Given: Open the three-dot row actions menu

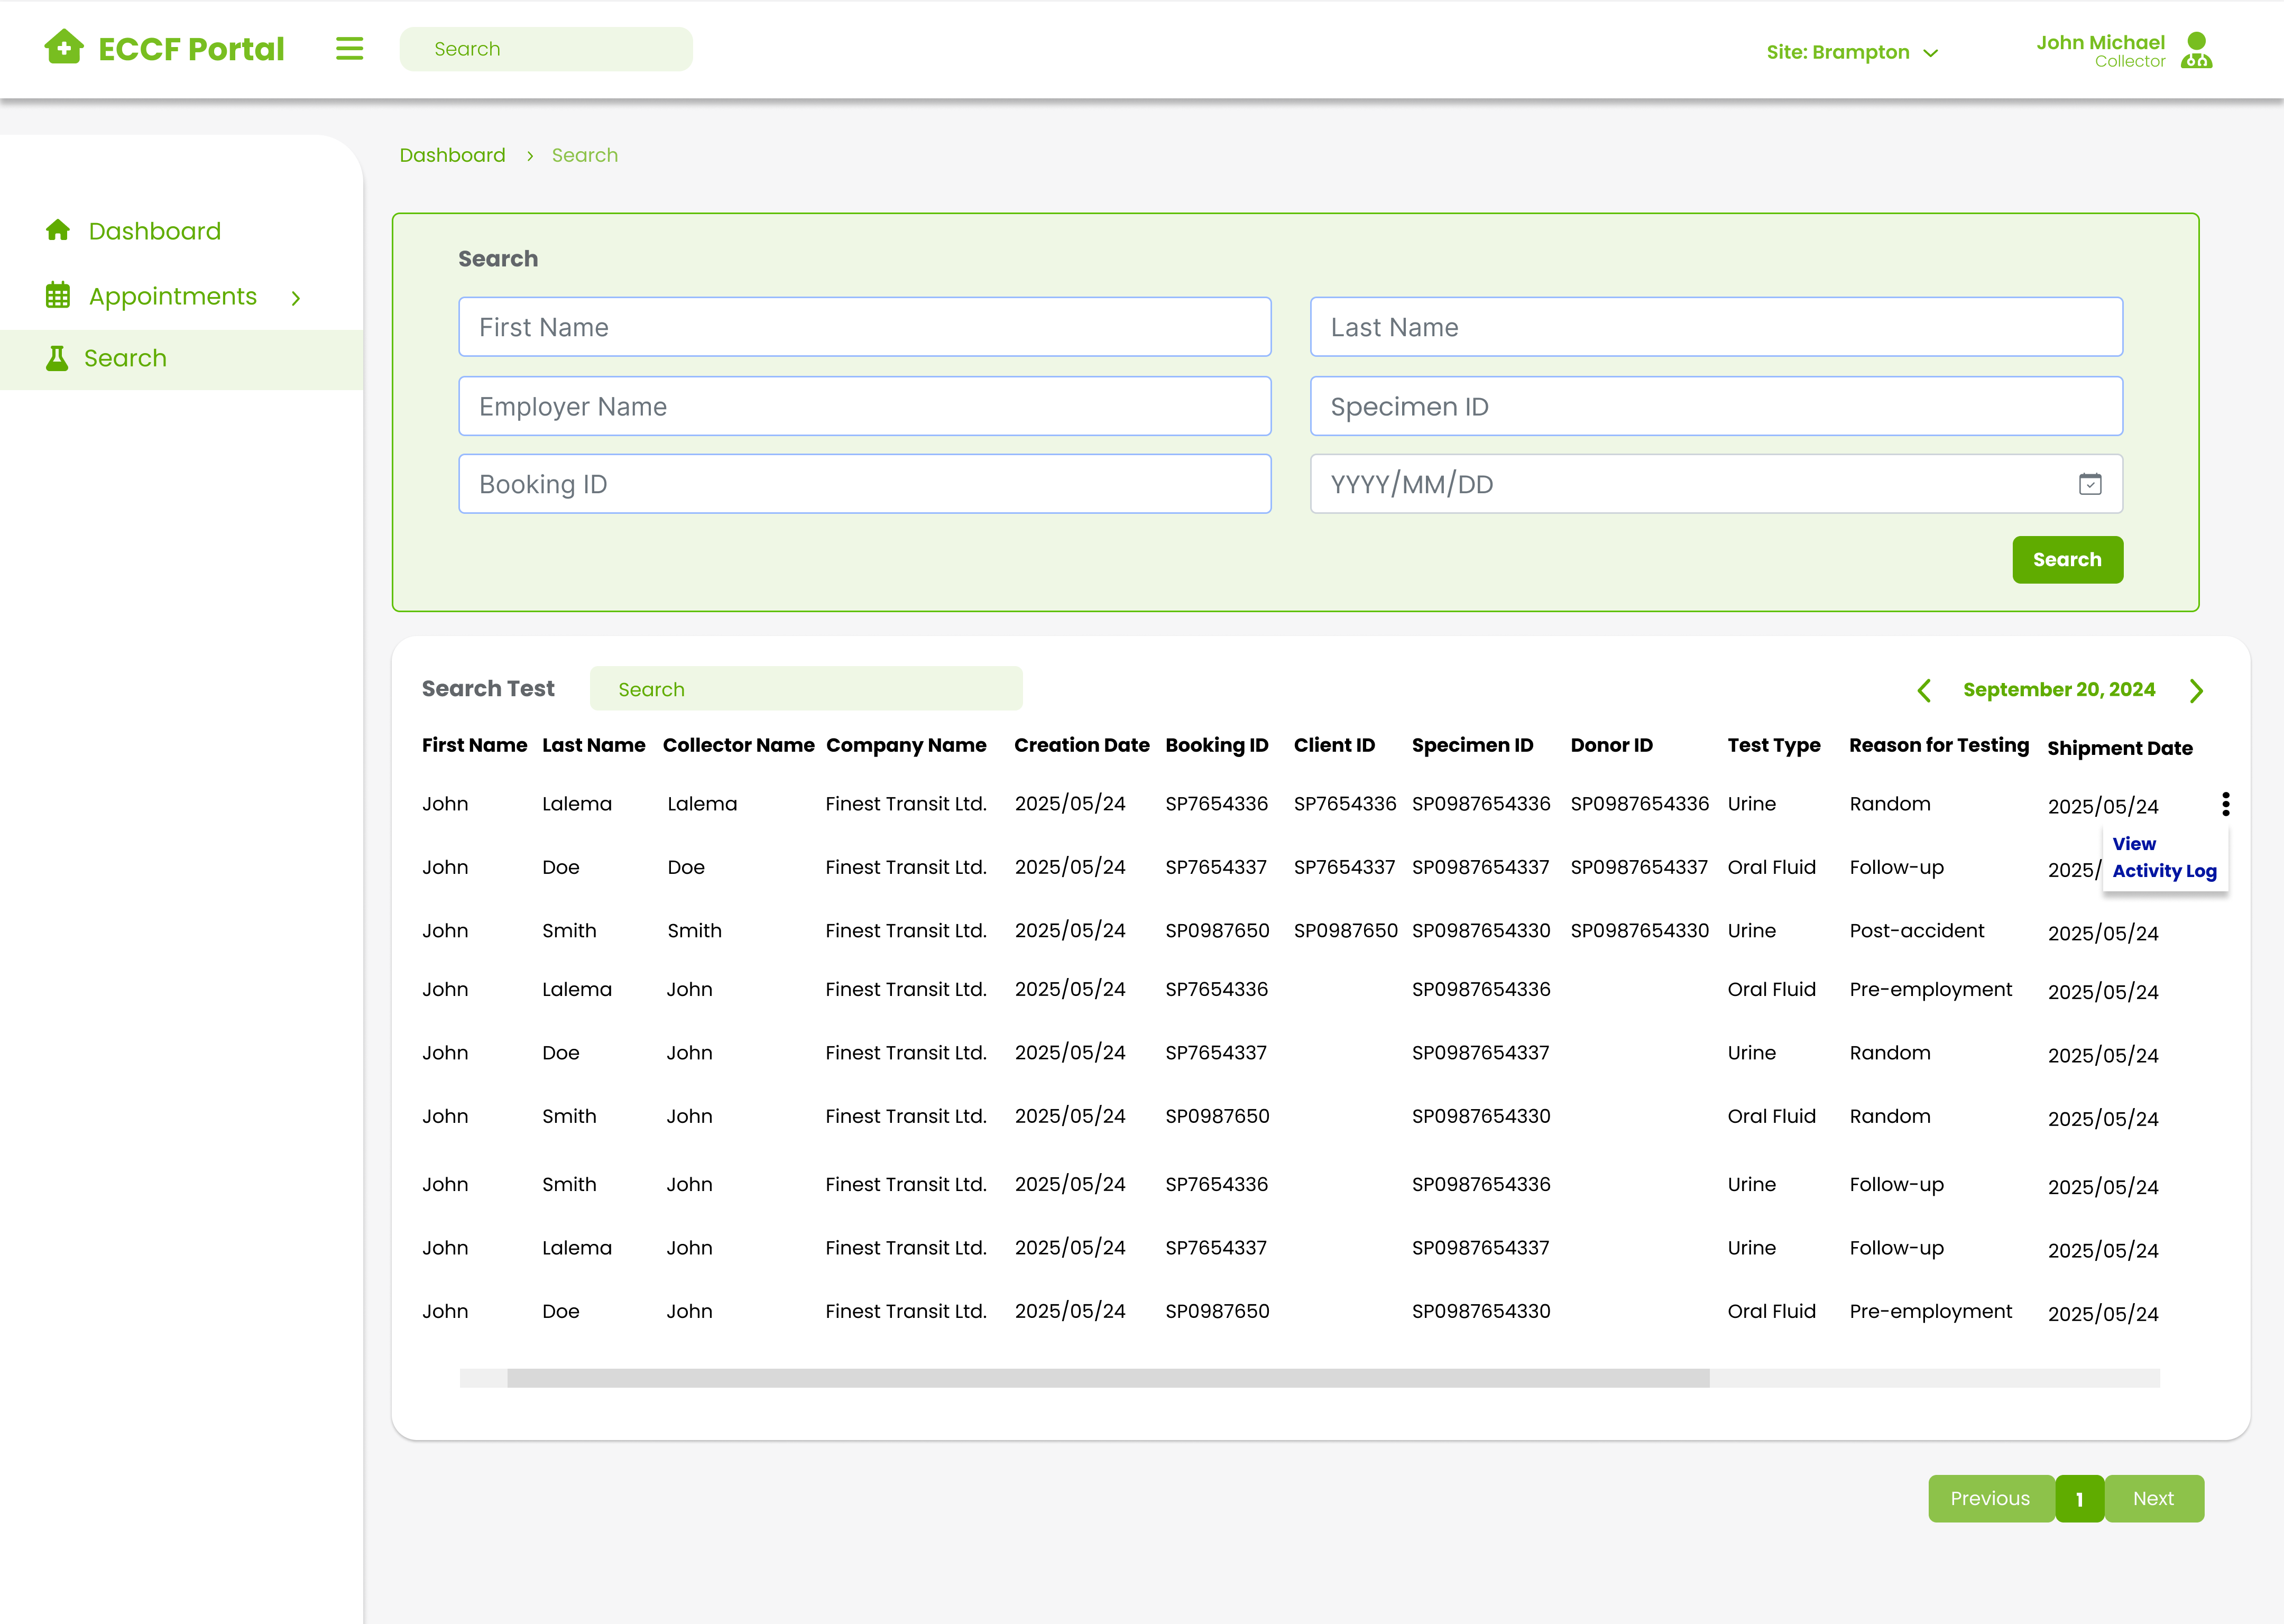Looking at the screenshot, I should pos(2225,804).
